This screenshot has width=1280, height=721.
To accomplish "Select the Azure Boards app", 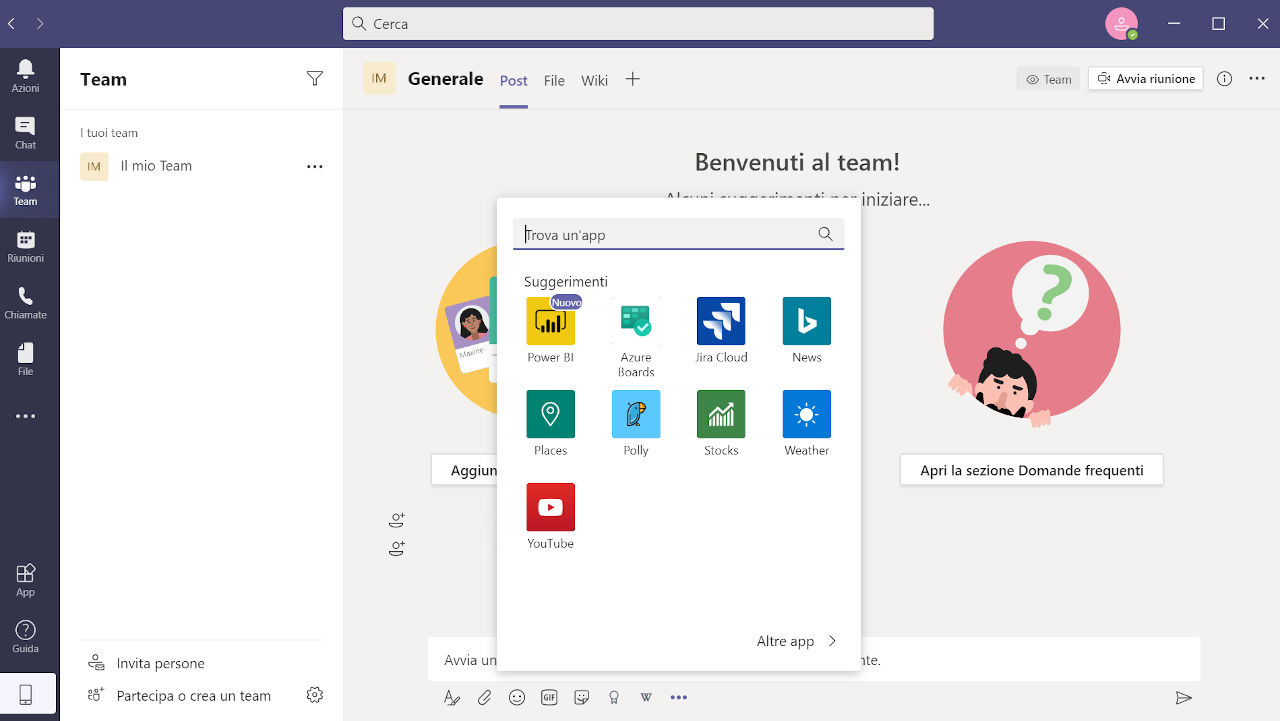I will click(x=636, y=338).
